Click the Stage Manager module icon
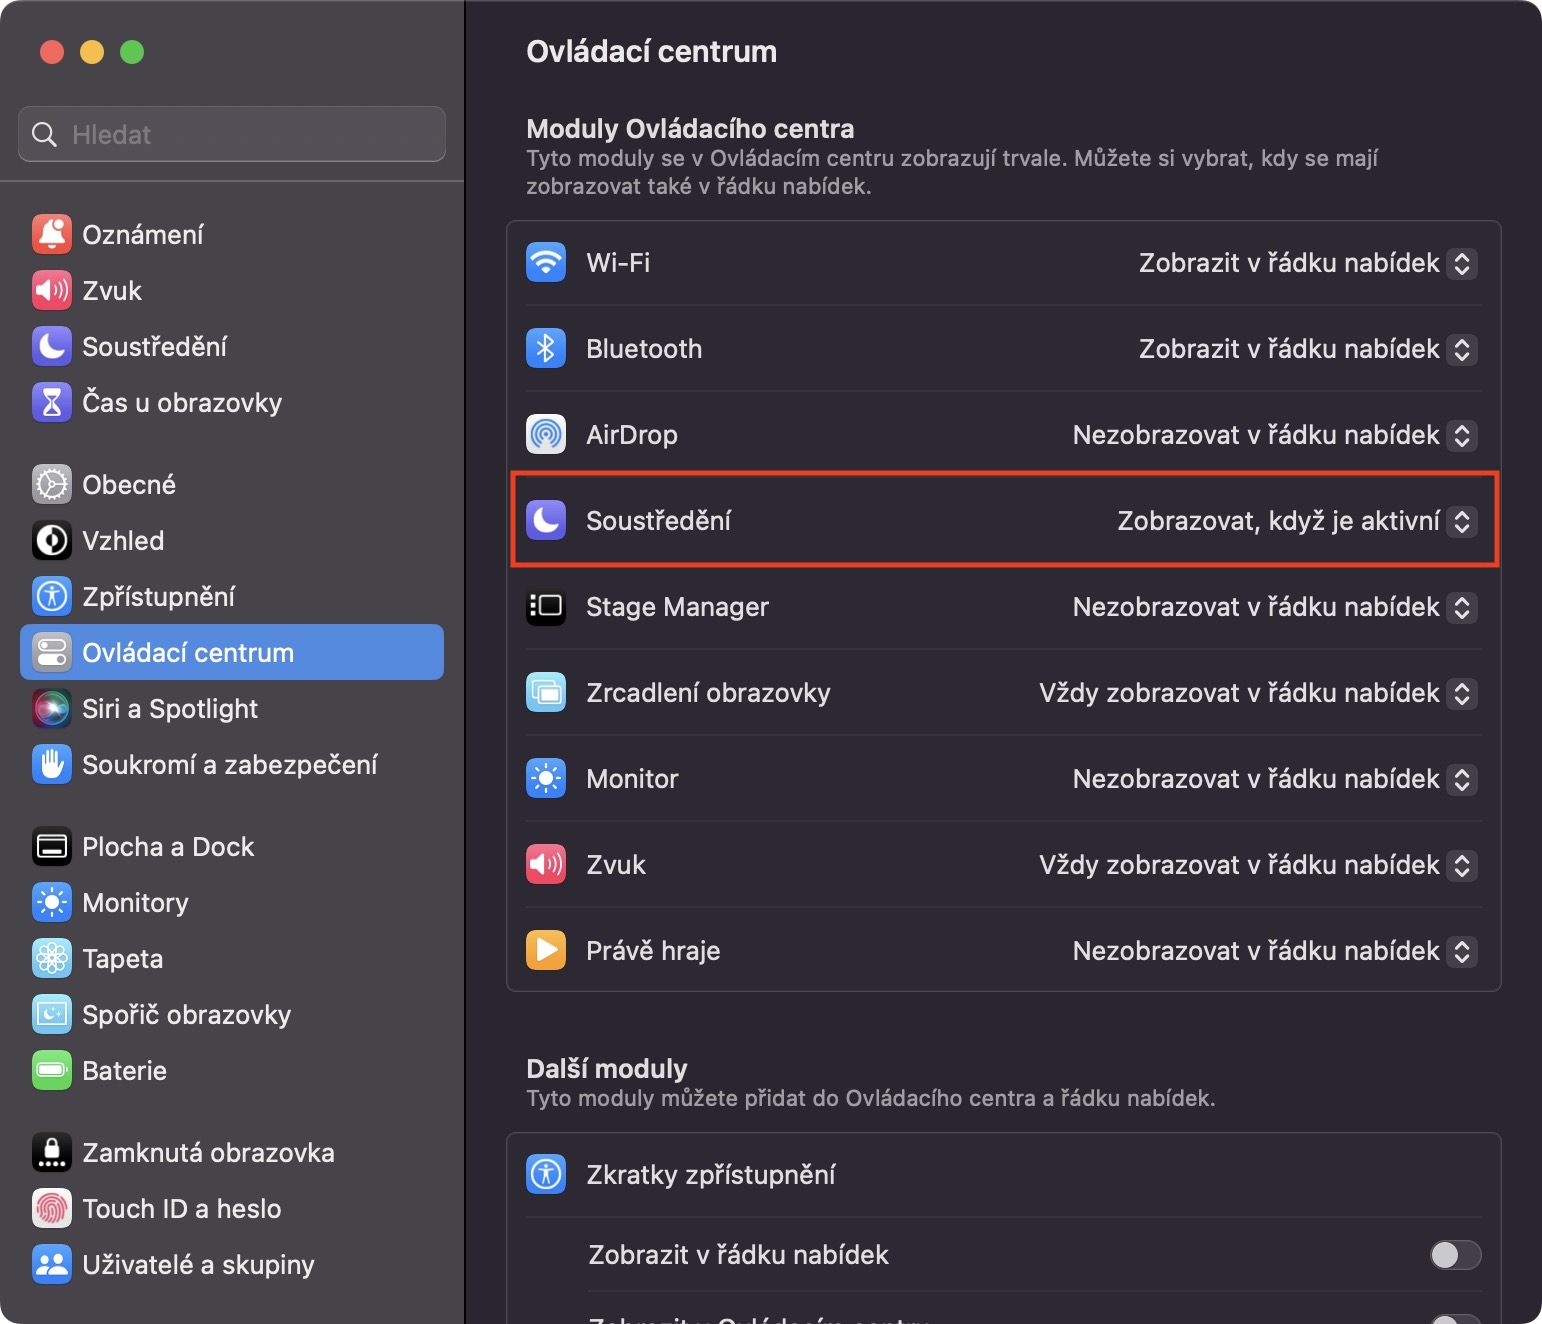Image resolution: width=1542 pixels, height=1324 pixels. click(x=546, y=607)
